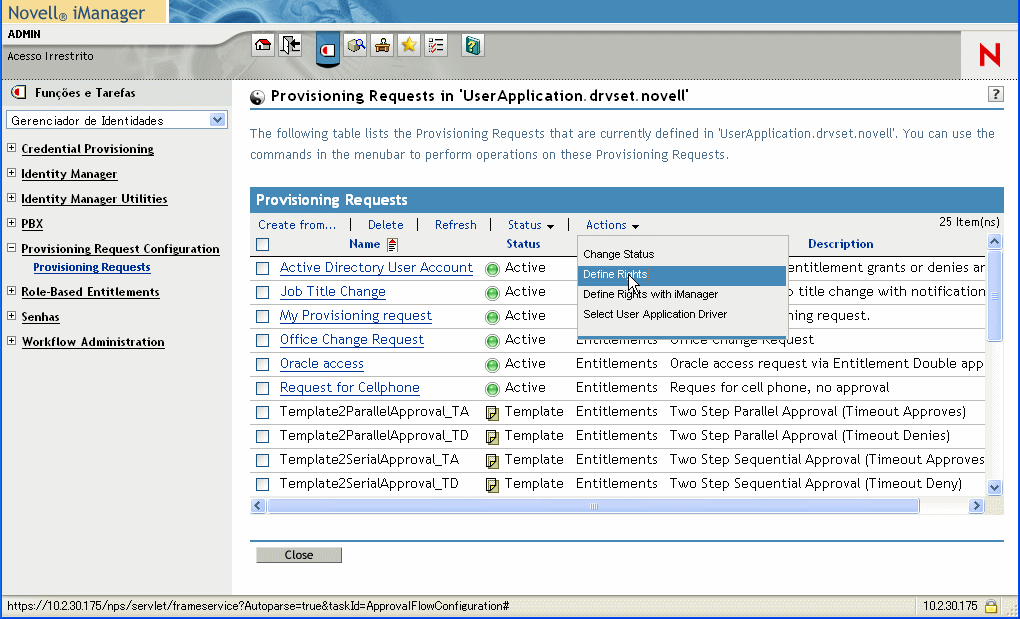The height and width of the screenshot is (619, 1020).
Task: Open the Request for Cellphone link
Action: [349, 388]
